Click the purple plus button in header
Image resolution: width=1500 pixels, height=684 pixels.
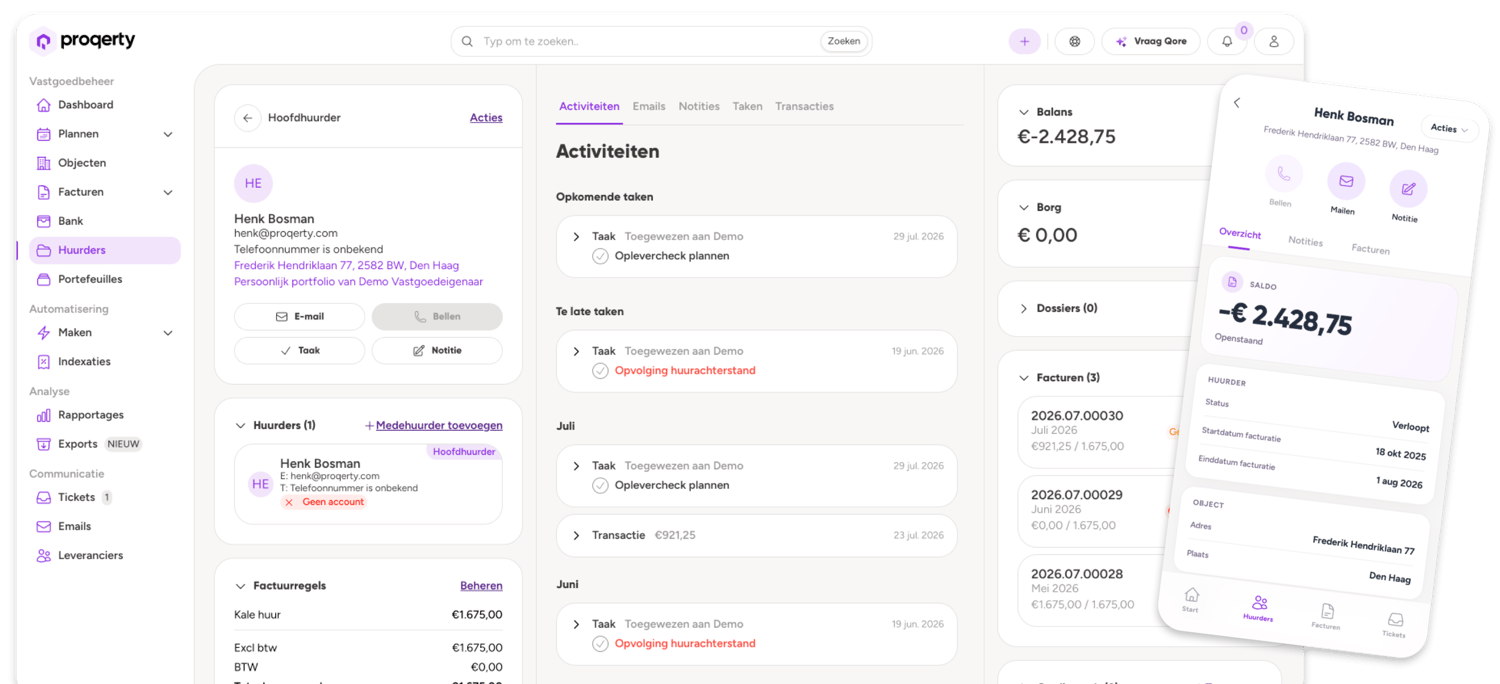click(x=1024, y=41)
